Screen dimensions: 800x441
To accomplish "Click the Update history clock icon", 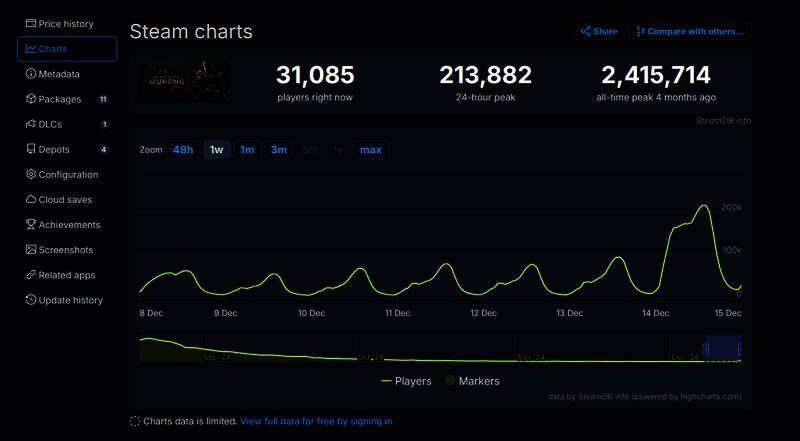I will click(31, 300).
